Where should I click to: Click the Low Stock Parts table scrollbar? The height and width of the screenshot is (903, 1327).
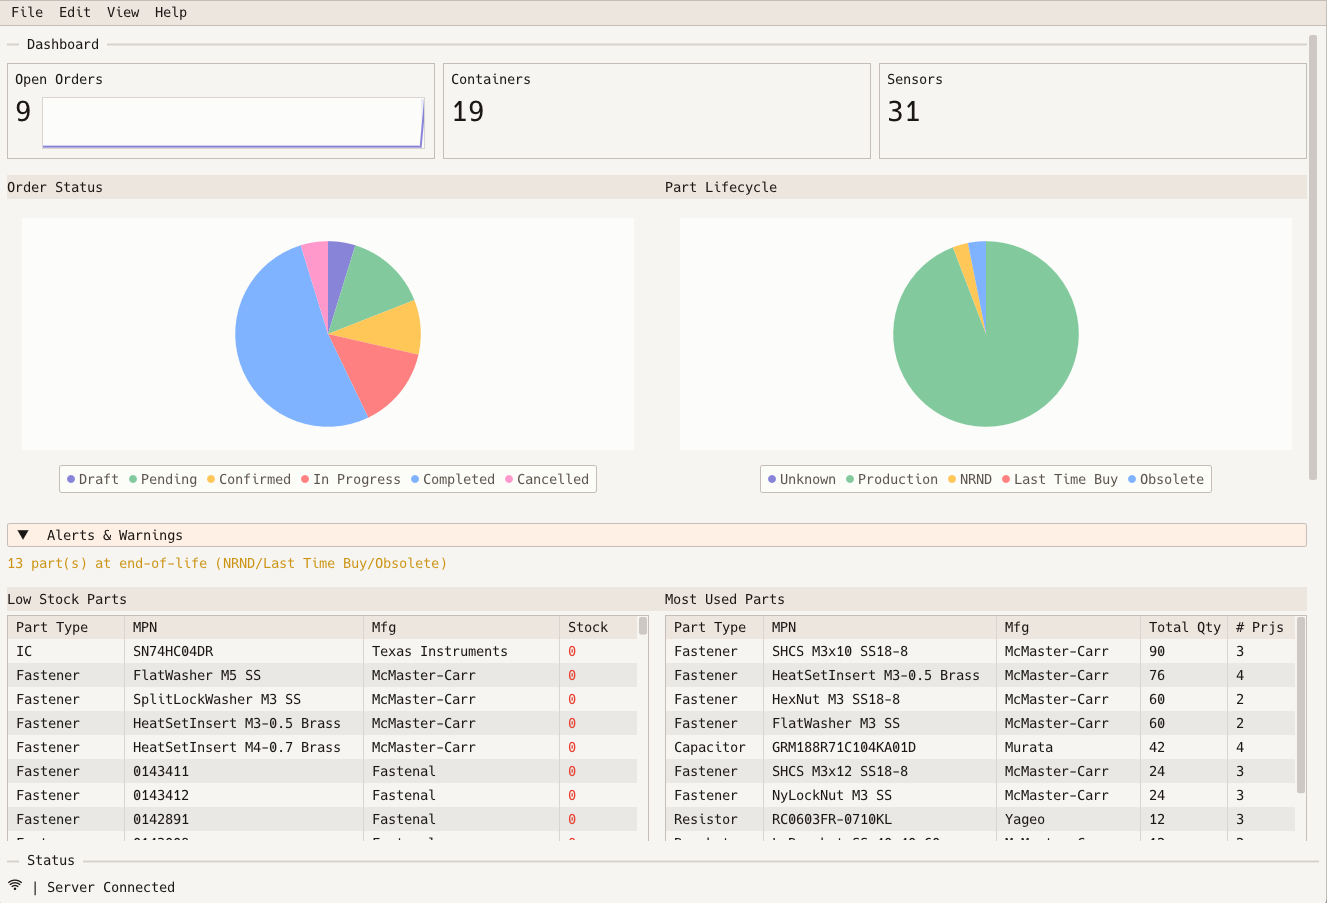coord(643,626)
